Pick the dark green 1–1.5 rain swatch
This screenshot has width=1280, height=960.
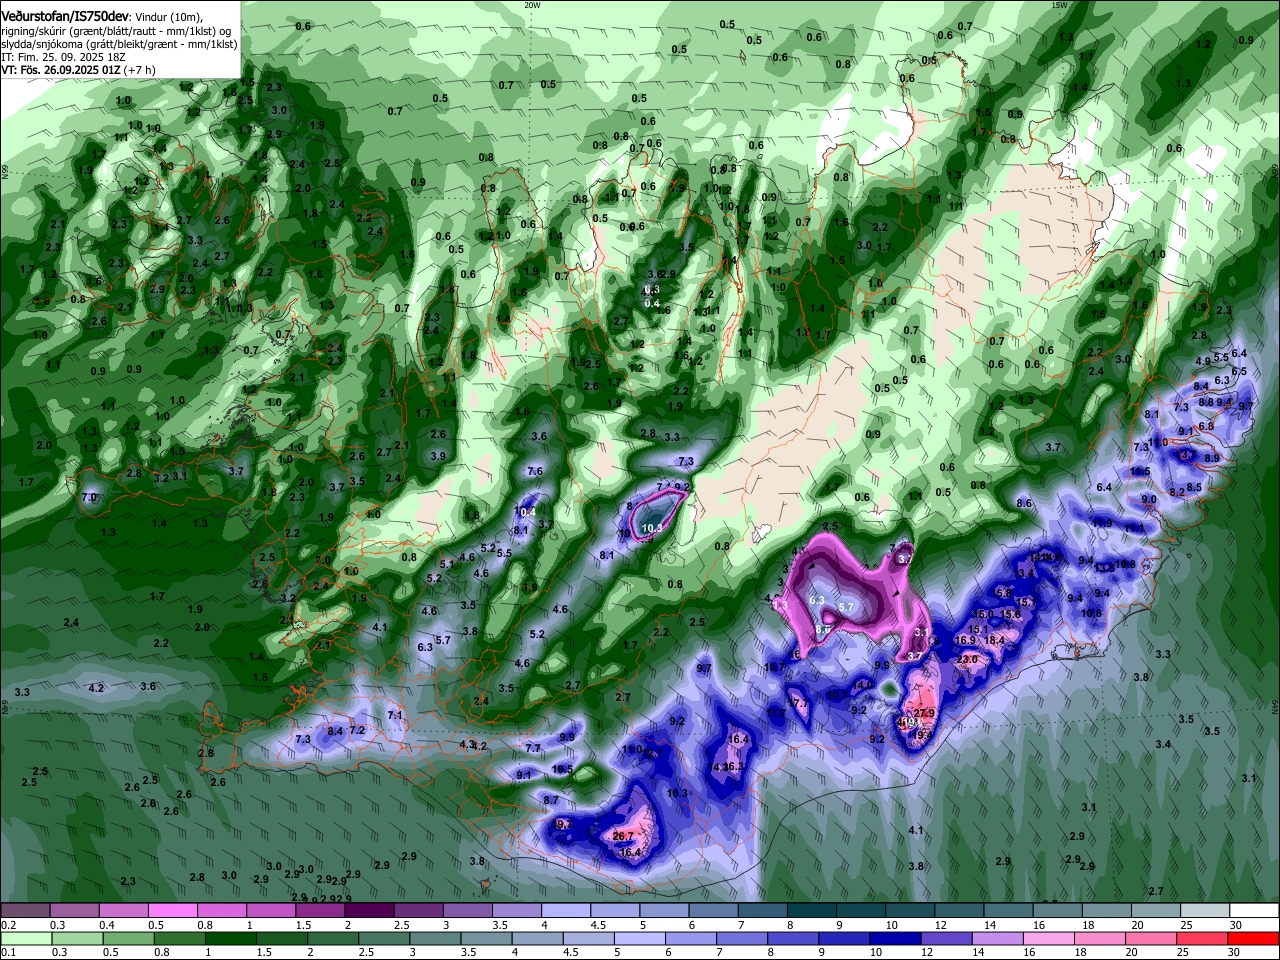coord(230,938)
